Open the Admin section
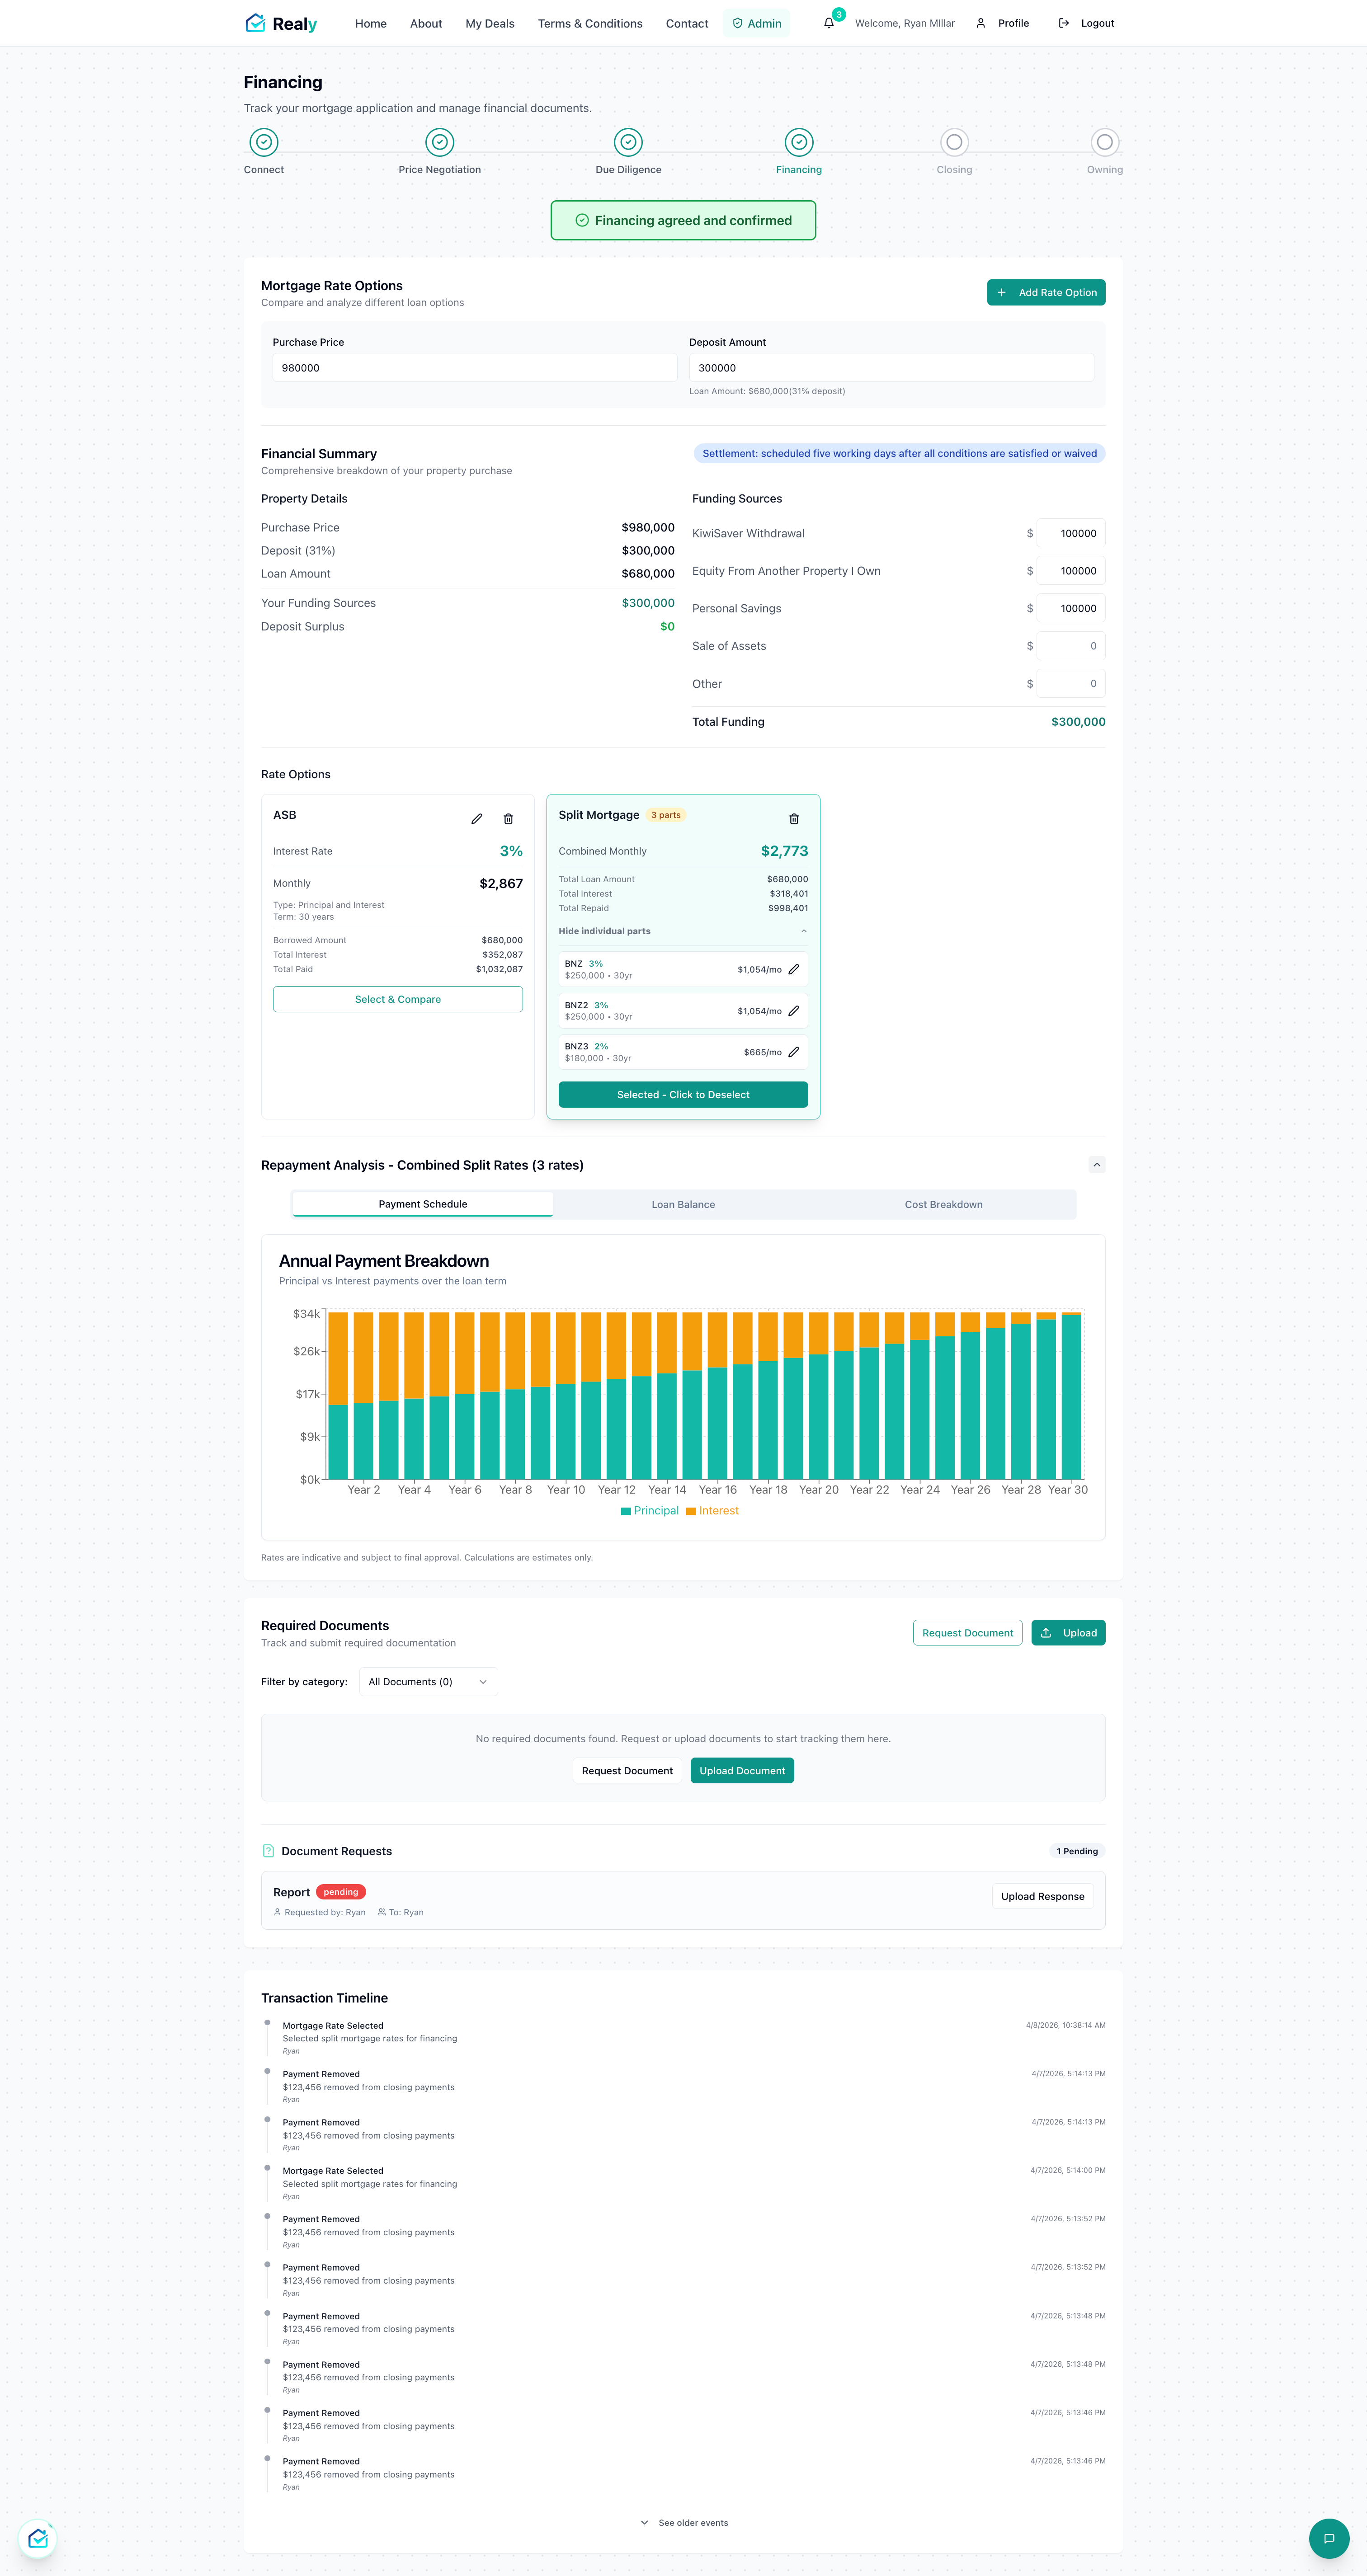Image resolution: width=1367 pixels, height=2576 pixels. 756,23
